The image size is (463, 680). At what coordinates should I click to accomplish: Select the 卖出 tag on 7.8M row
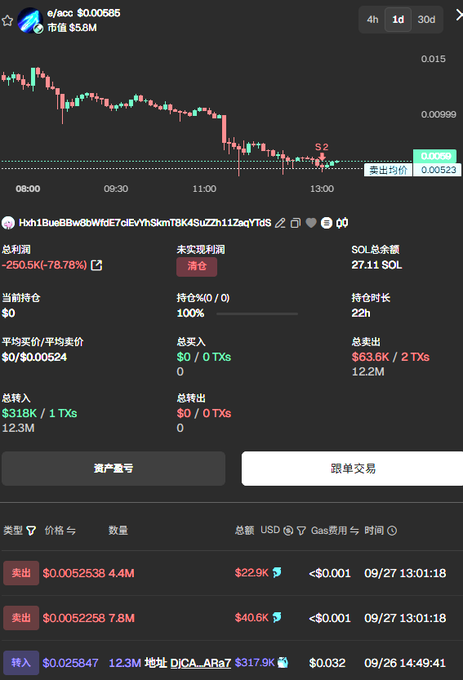pyautogui.click(x=21, y=618)
